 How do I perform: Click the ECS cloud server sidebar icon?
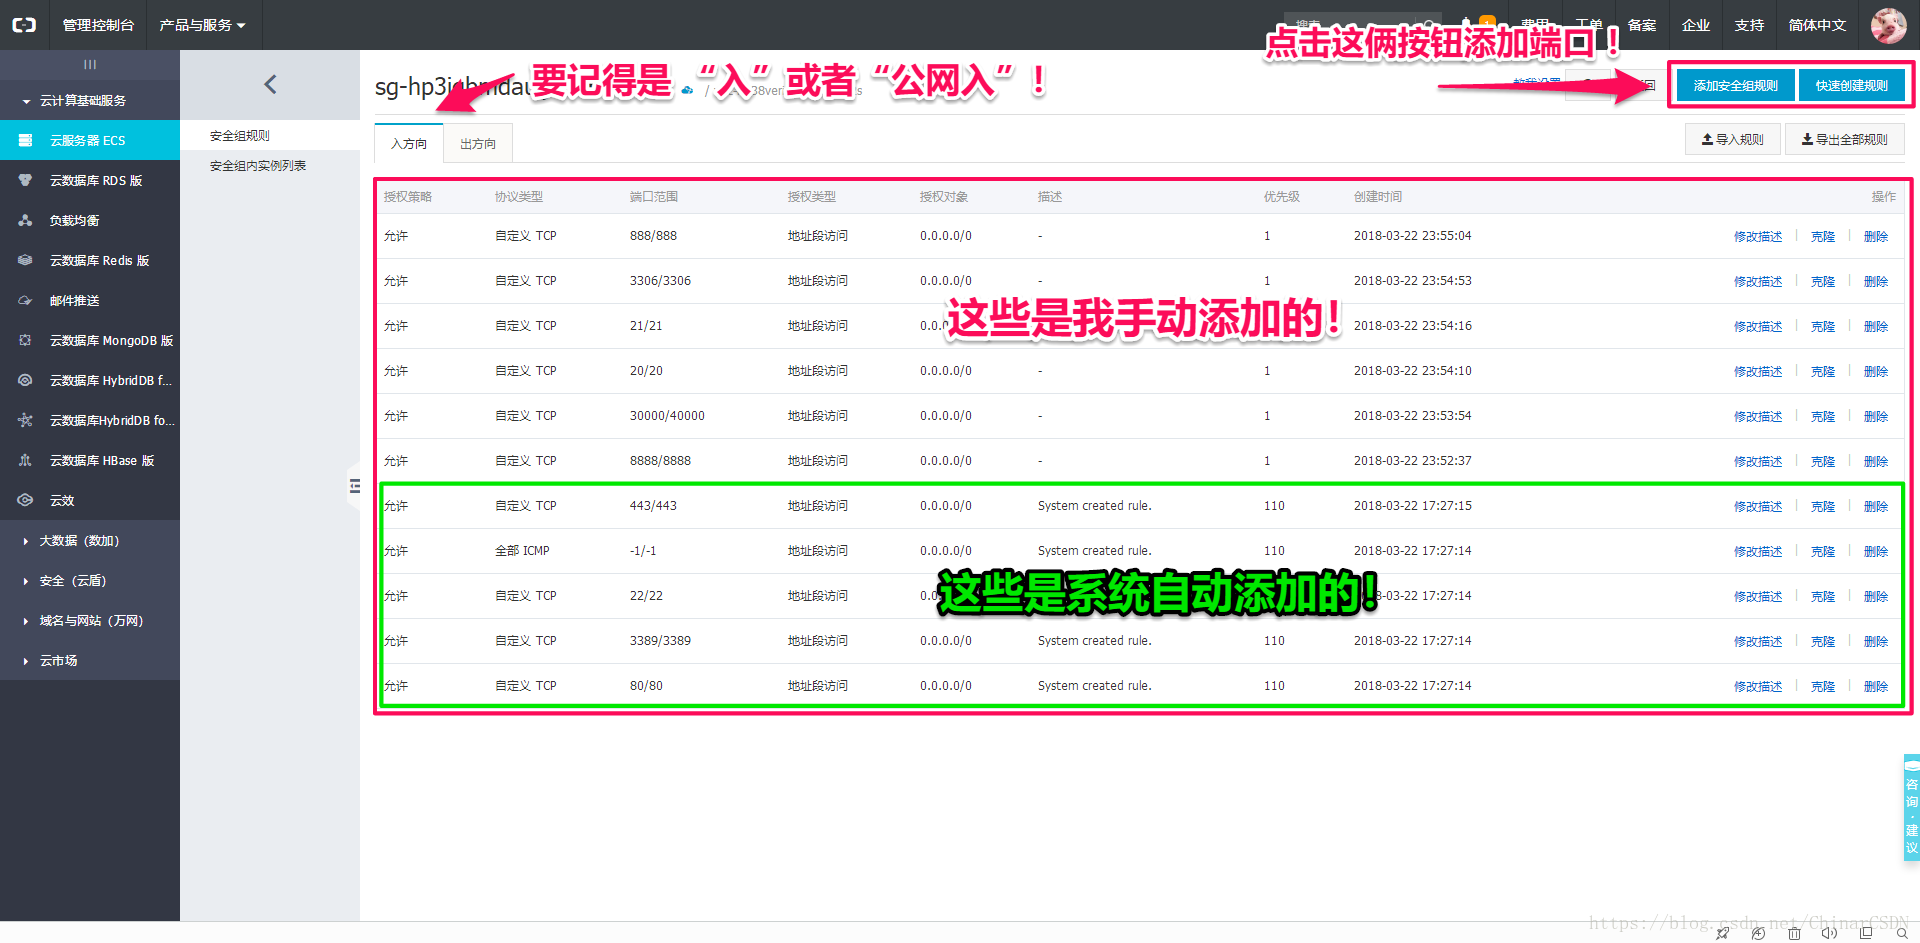(x=25, y=141)
